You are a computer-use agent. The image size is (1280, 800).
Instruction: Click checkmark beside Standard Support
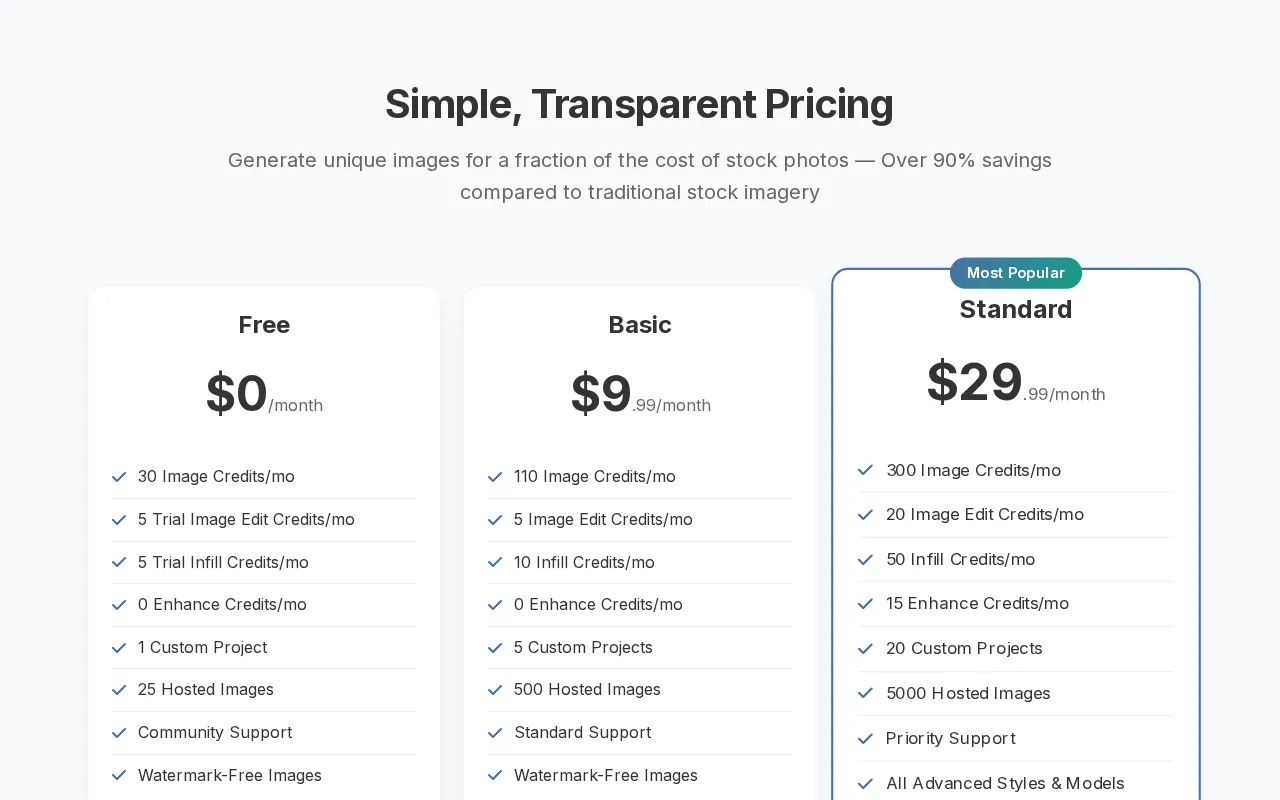(x=495, y=733)
